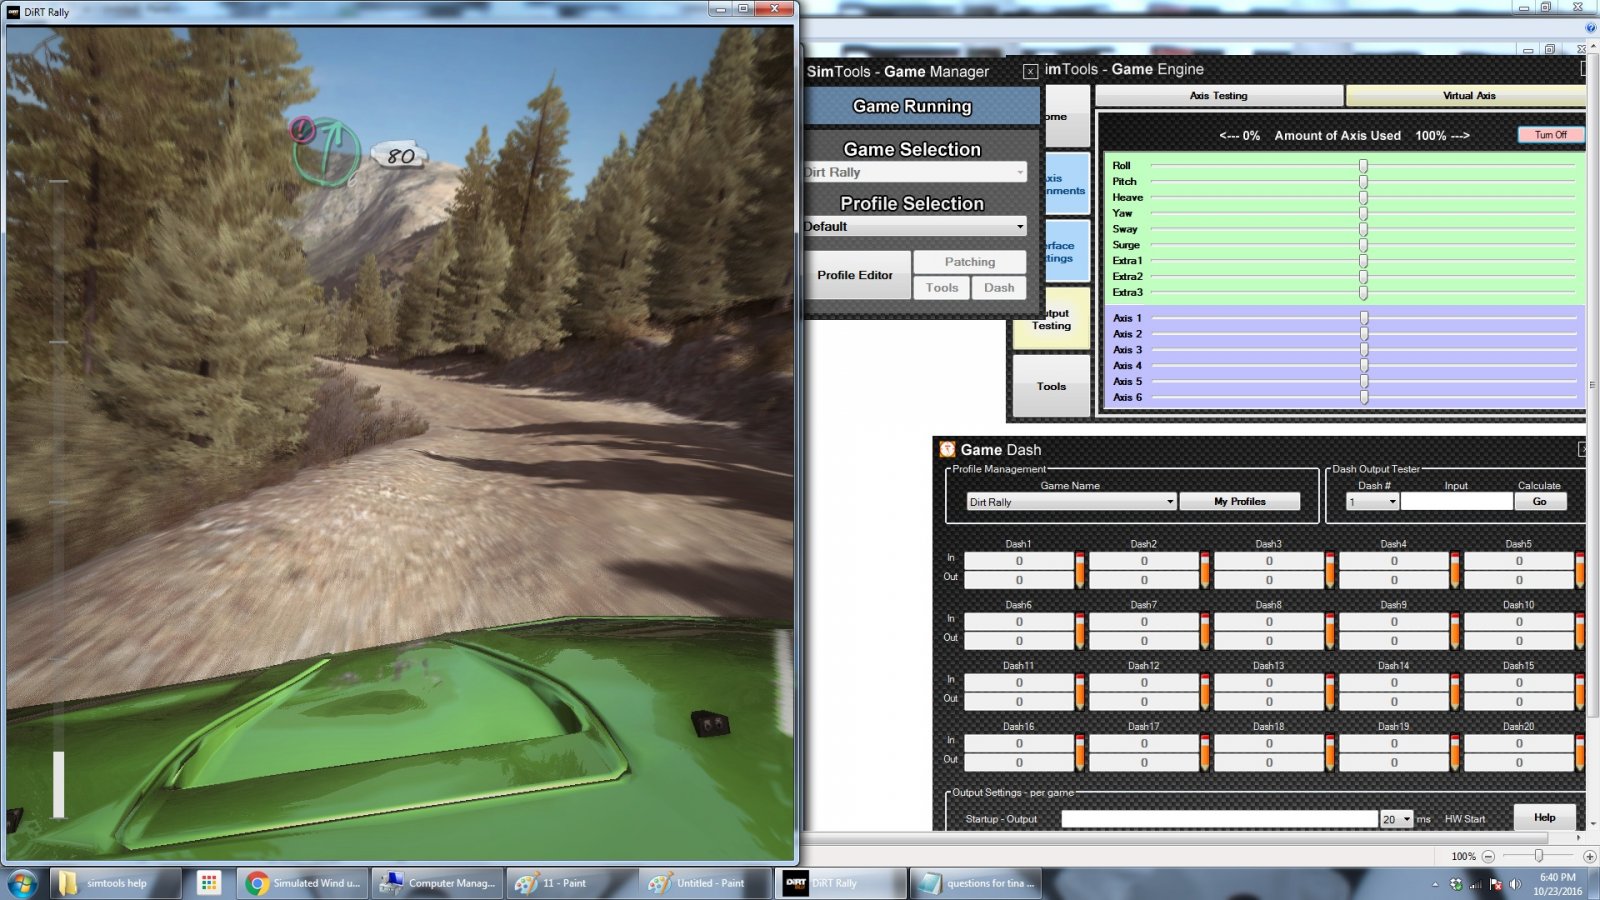Click the zoom in plus icon
The height and width of the screenshot is (900, 1600).
tap(1589, 856)
